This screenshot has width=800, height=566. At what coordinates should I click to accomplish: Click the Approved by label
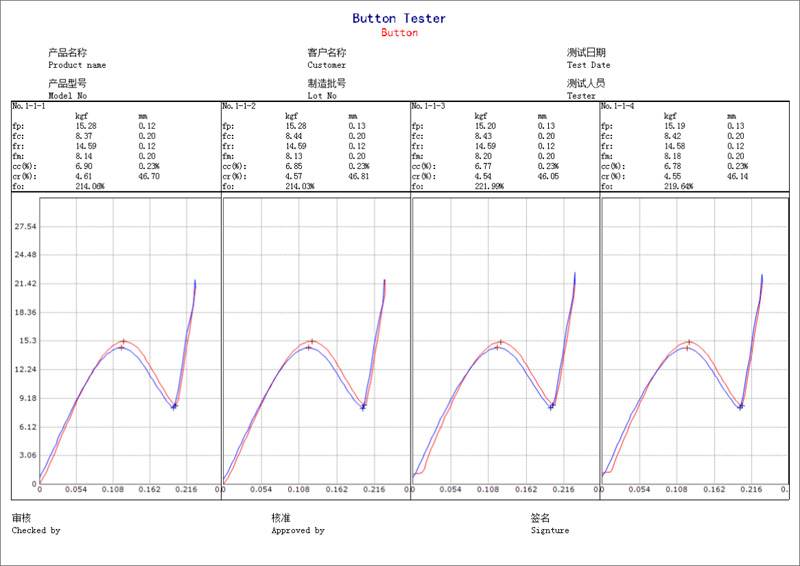pyautogui.click(x=298, y=531)
